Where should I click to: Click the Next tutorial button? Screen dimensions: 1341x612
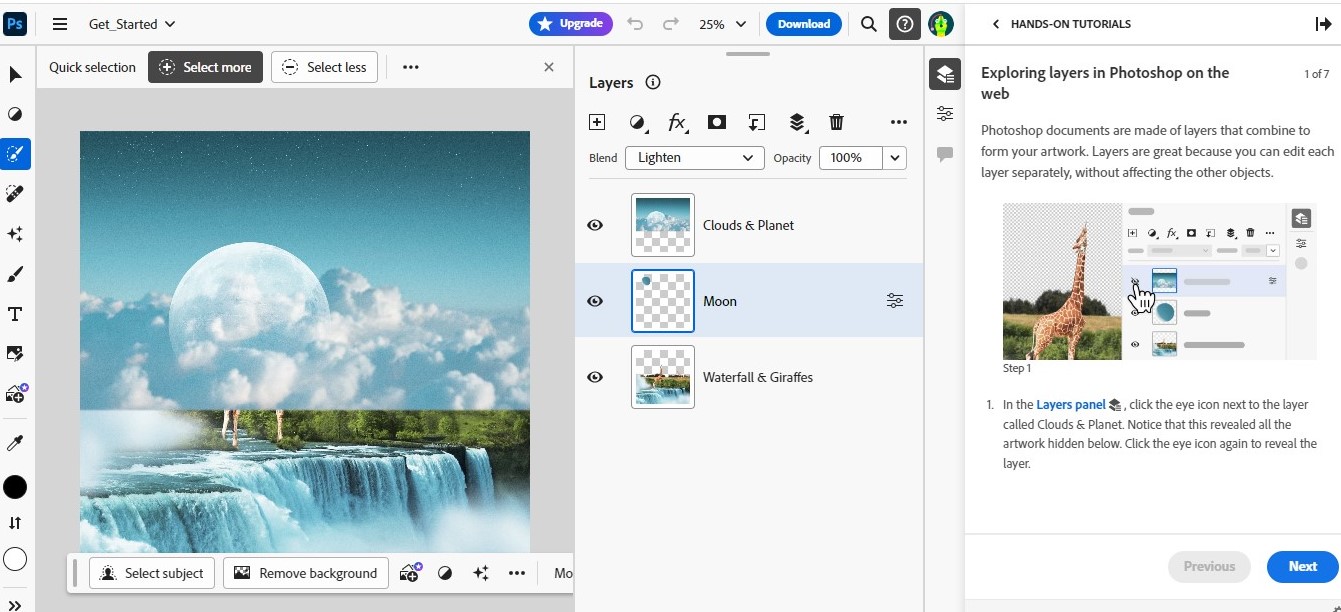[1302, 566]
